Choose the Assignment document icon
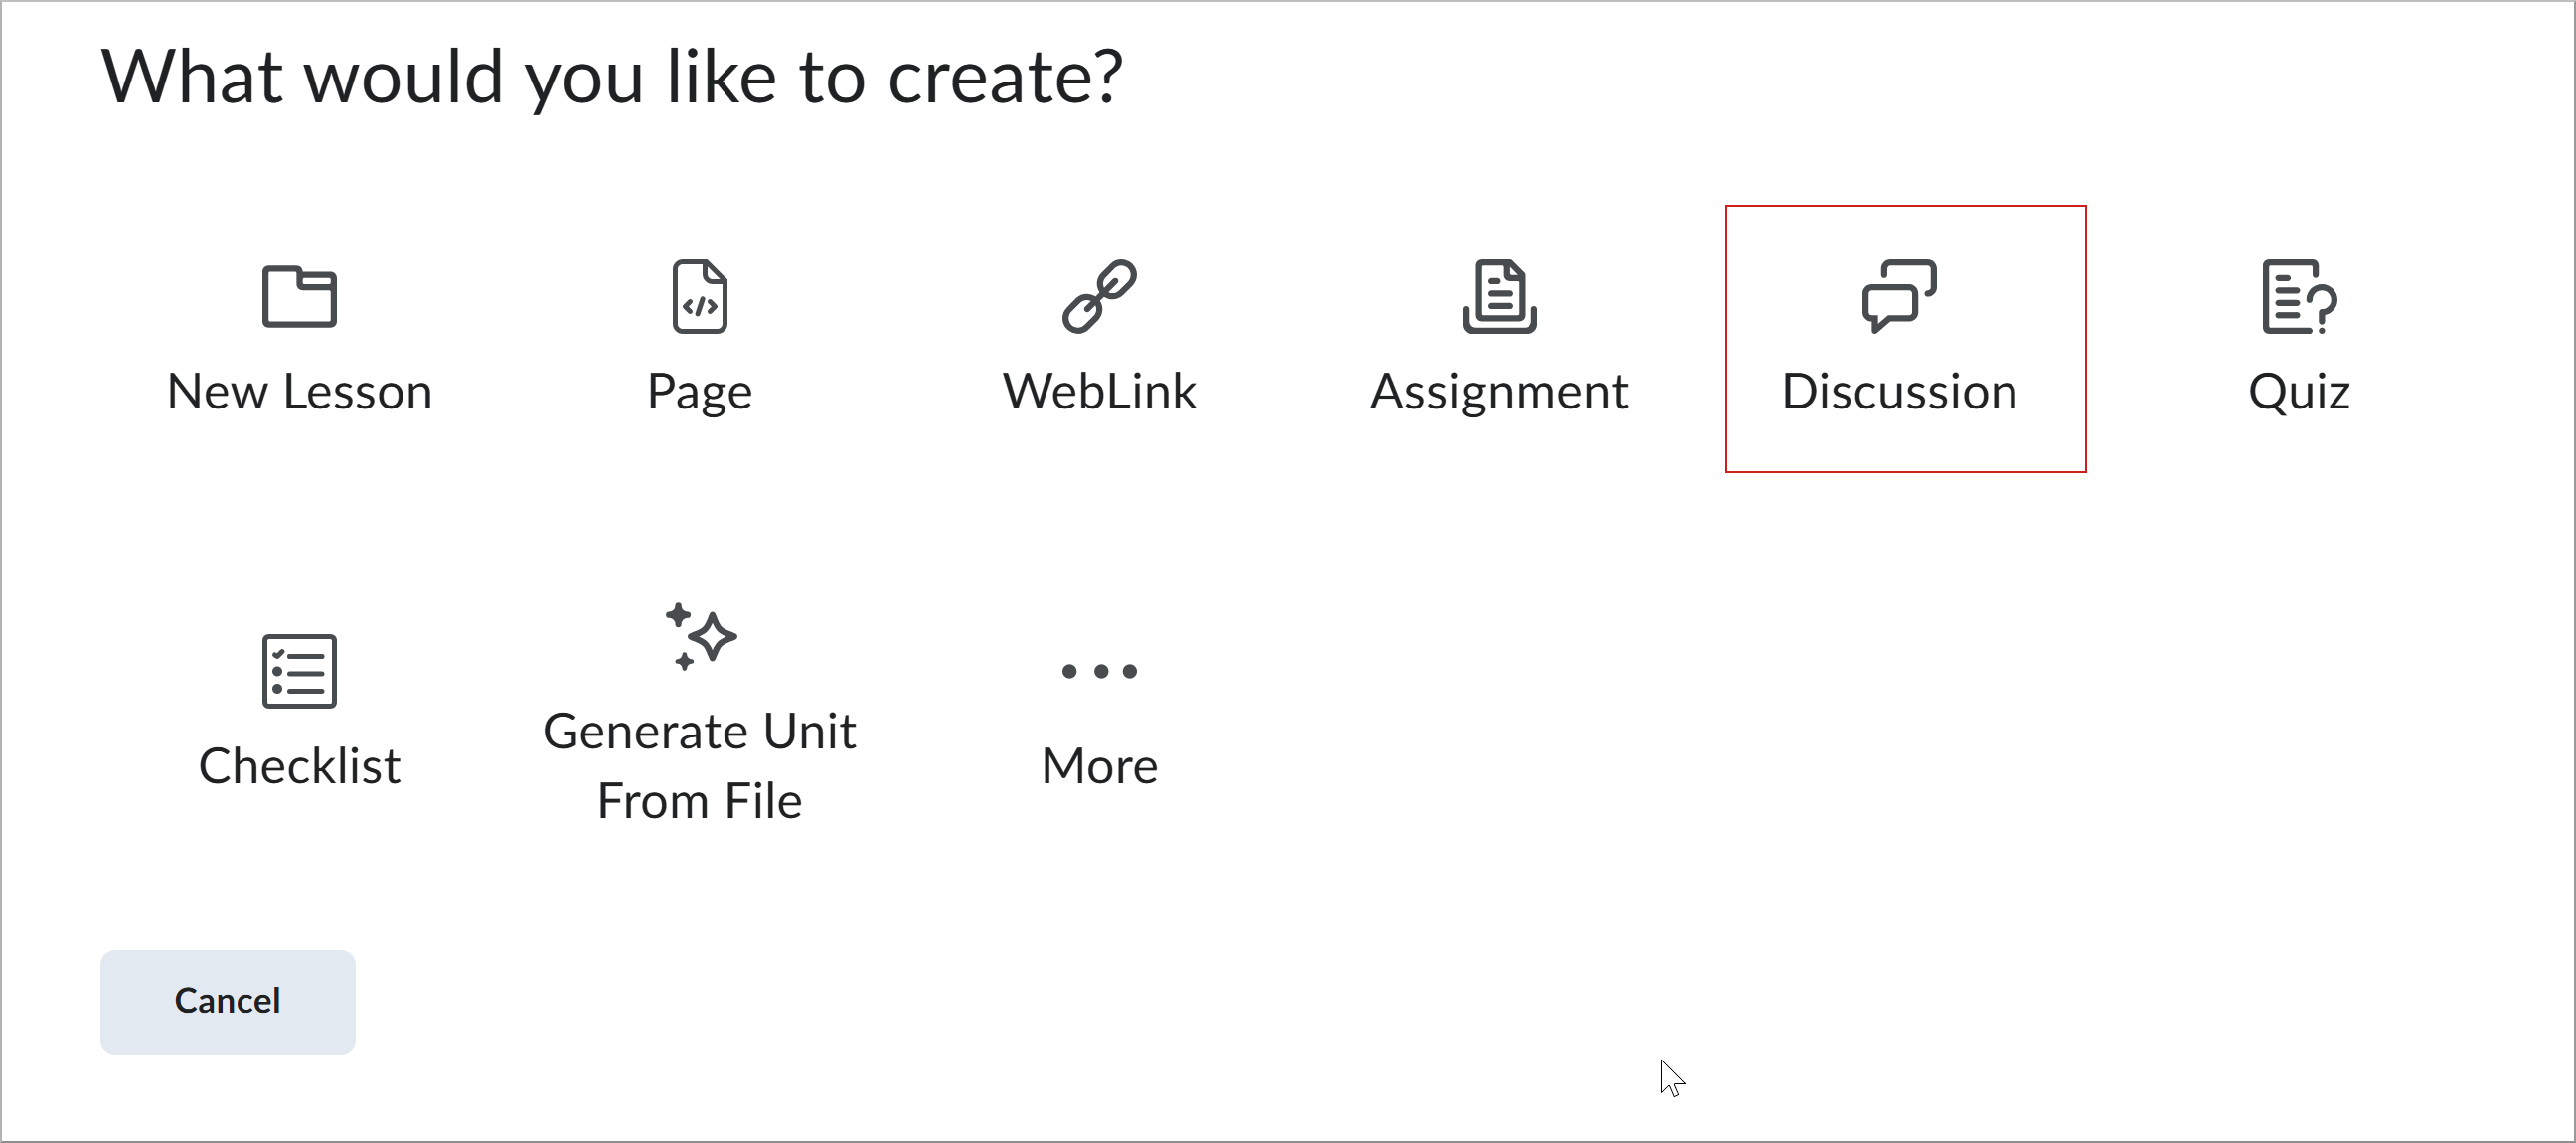Viewport: 2576px width, 1143px height. click(x=1499, y=297)
